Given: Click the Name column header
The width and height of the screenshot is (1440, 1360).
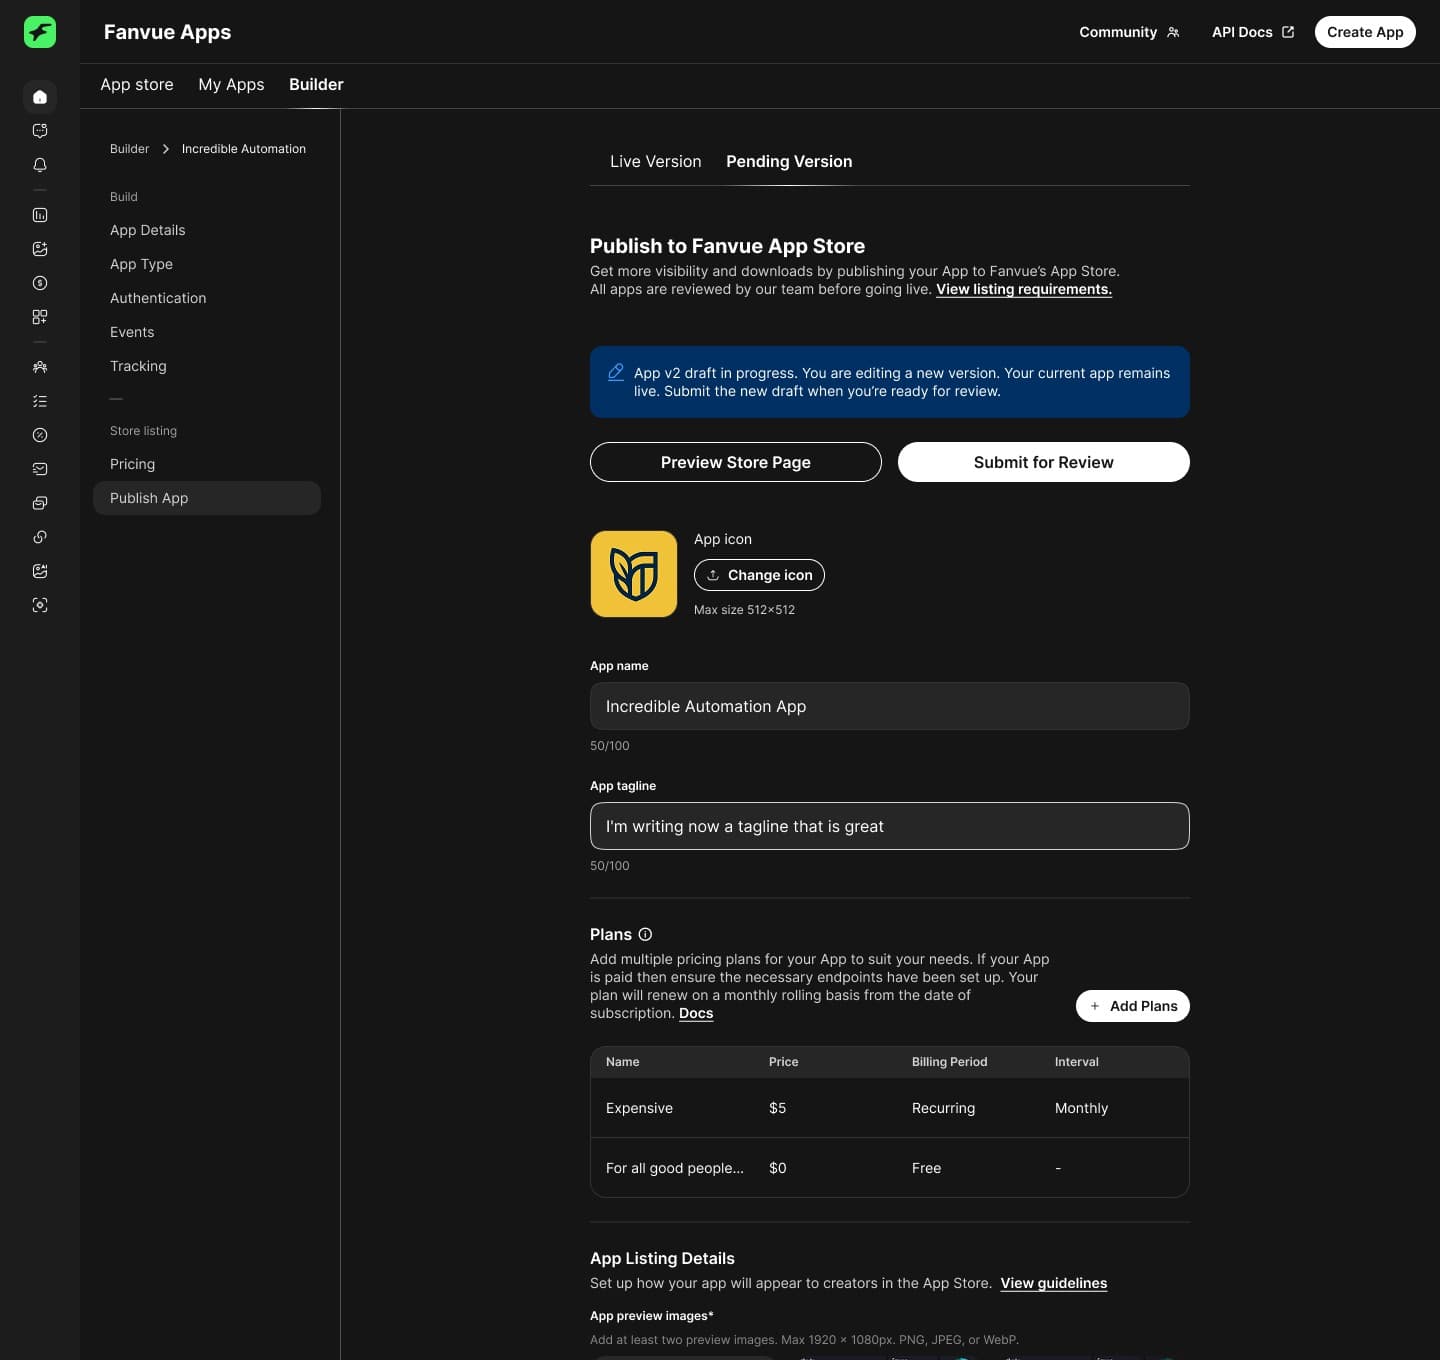Looking at the screenshot, I should 622,1062.
